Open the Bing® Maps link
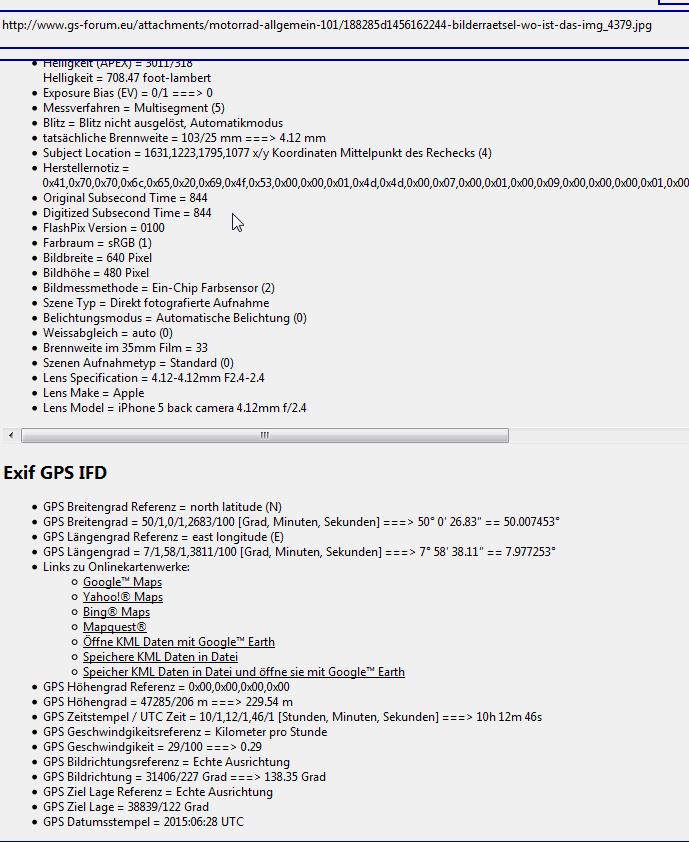This screenshot has height=842, width=689. point(117,612)
